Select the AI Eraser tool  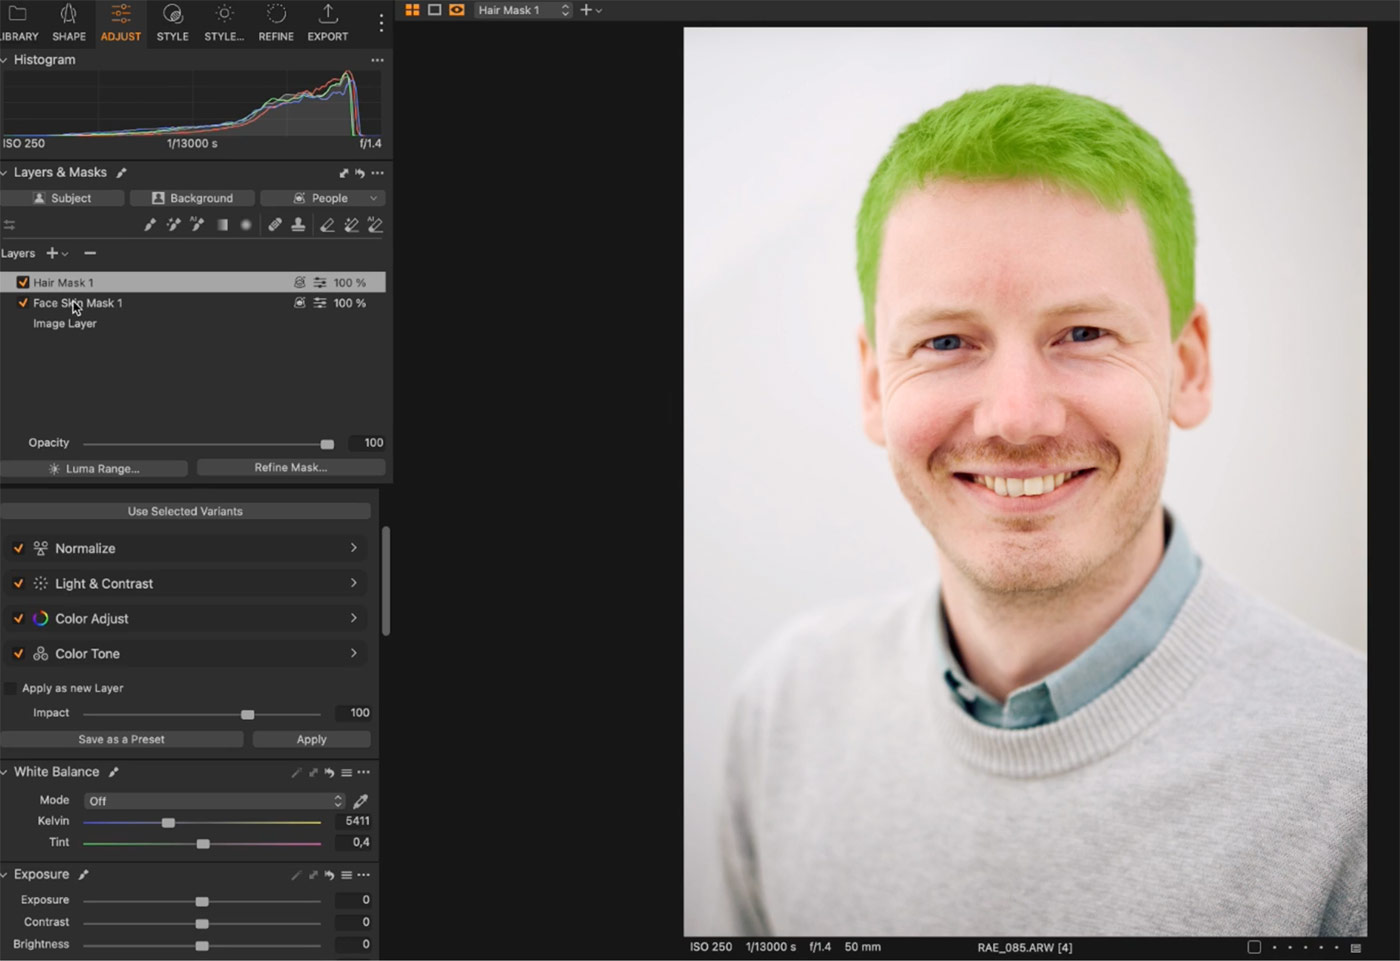coord(375,225)
